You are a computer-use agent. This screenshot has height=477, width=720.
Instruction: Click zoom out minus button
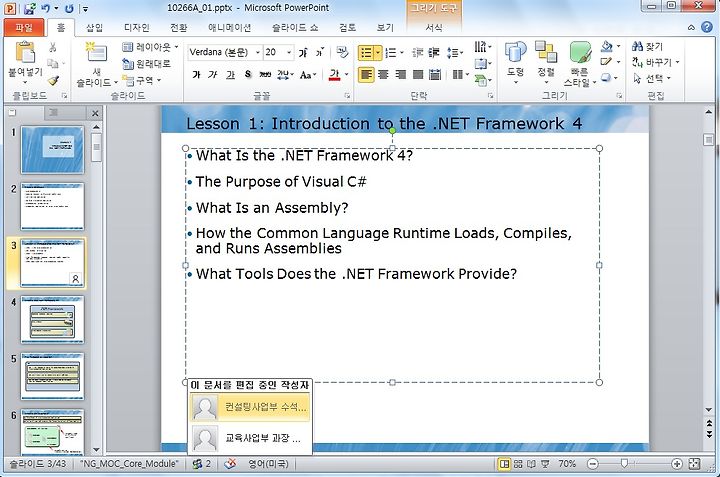pyautogui.click(x=593, y=464)
